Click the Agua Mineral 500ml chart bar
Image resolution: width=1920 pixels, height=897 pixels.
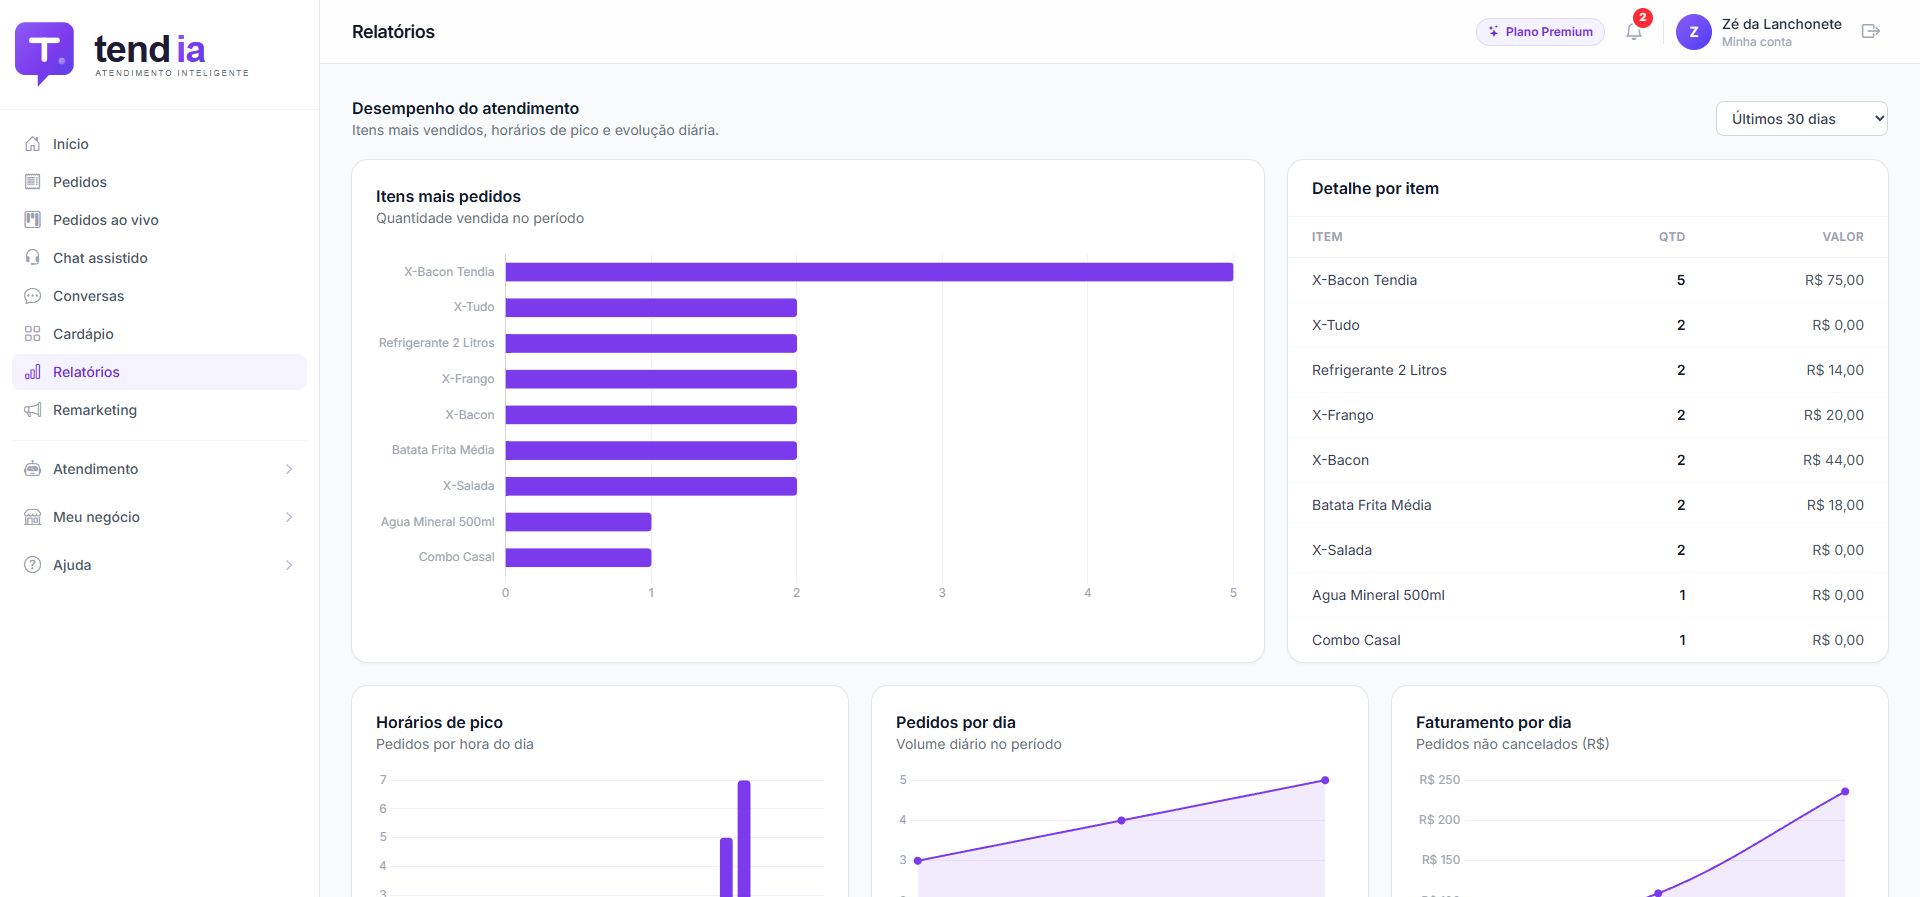click(578, 522)
